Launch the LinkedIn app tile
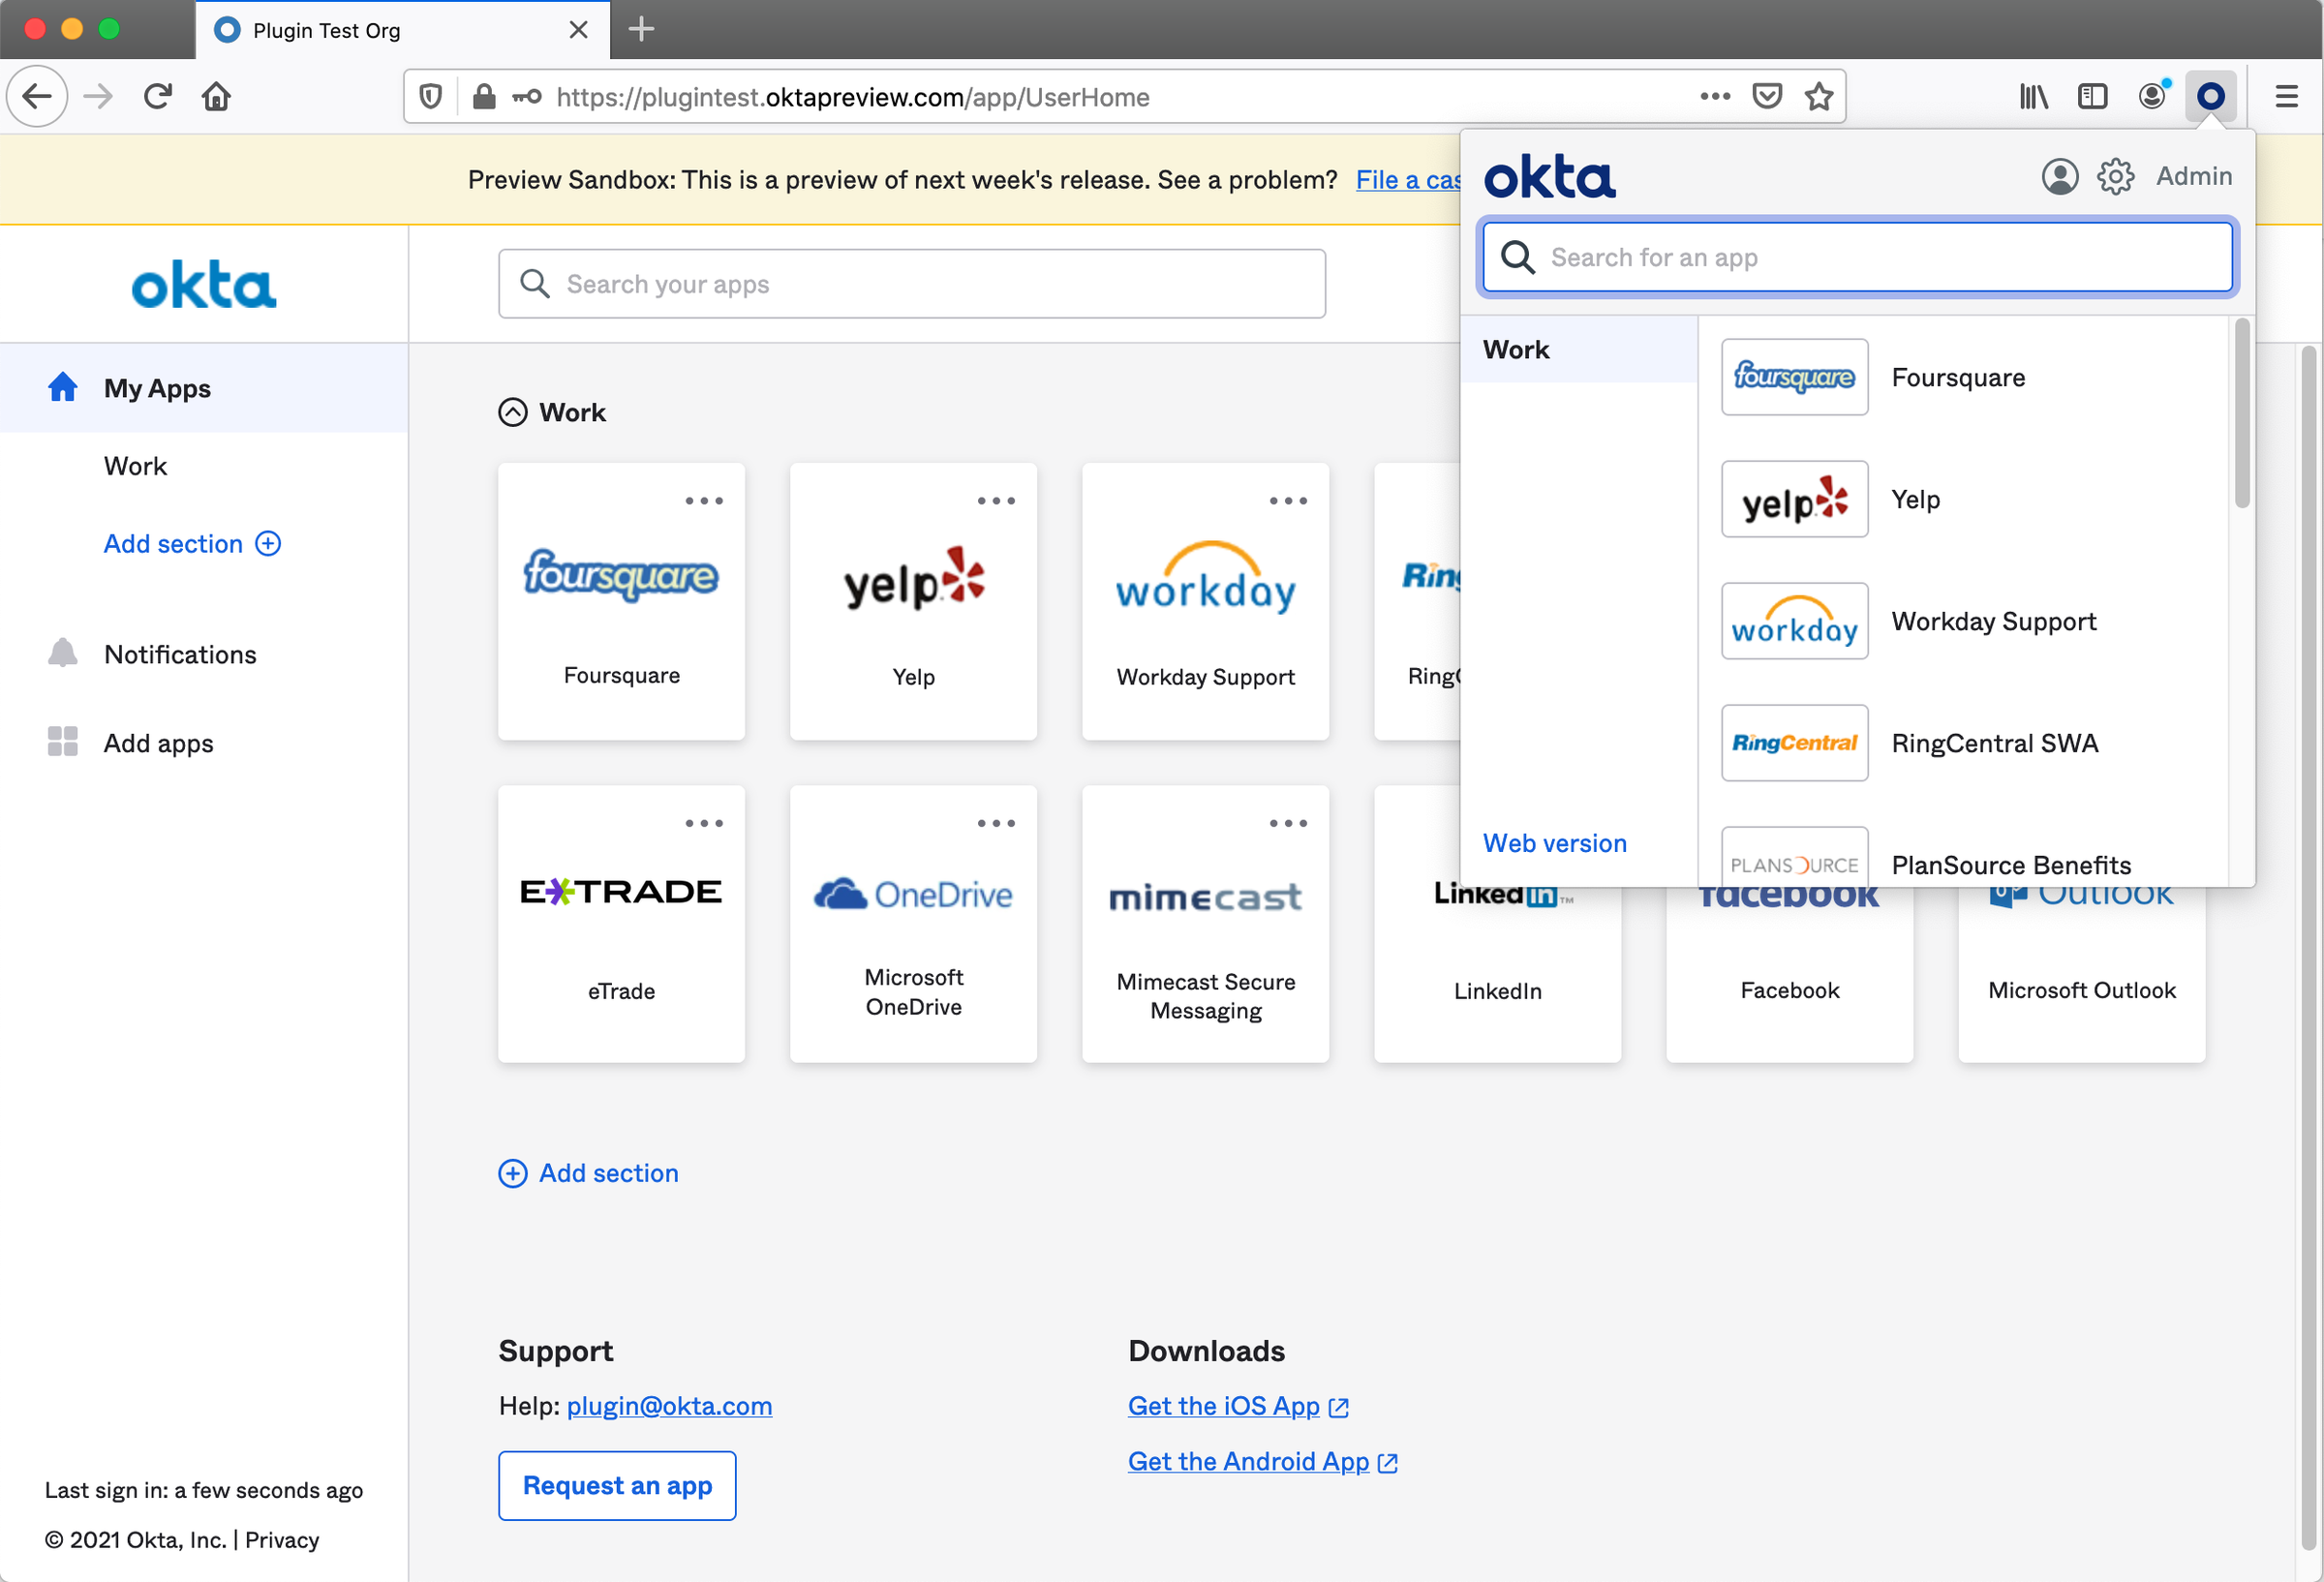Screen dimensions: 2324x1582 pos(1497,975)
